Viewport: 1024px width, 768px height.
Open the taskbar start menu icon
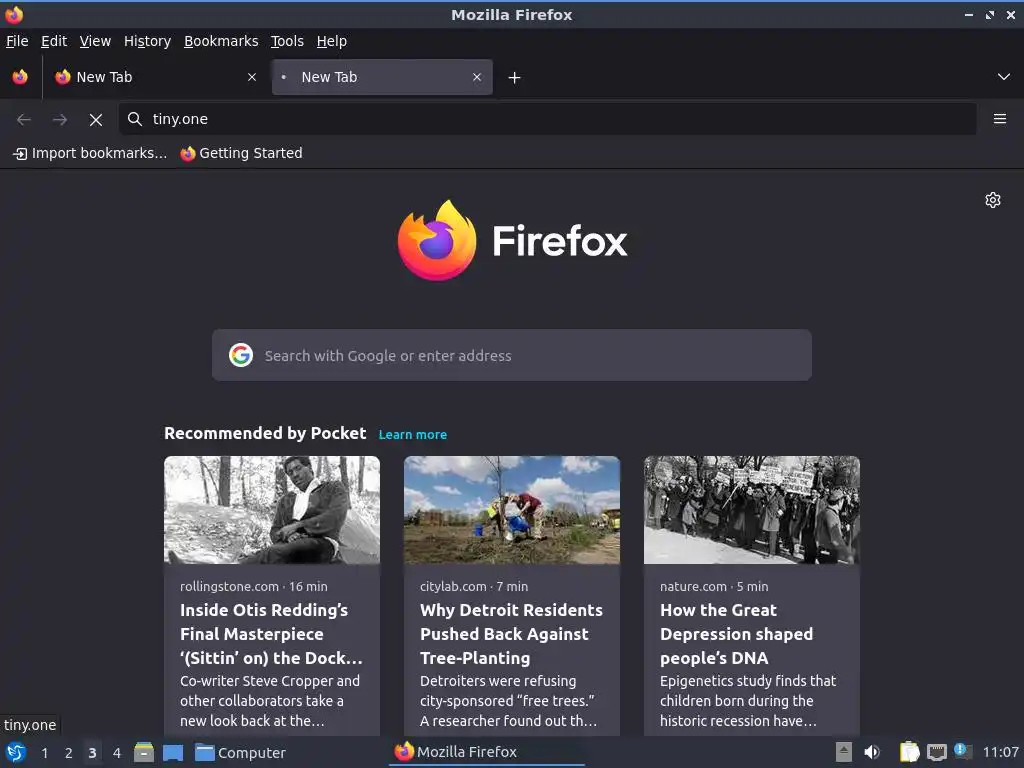coord(16,752)
